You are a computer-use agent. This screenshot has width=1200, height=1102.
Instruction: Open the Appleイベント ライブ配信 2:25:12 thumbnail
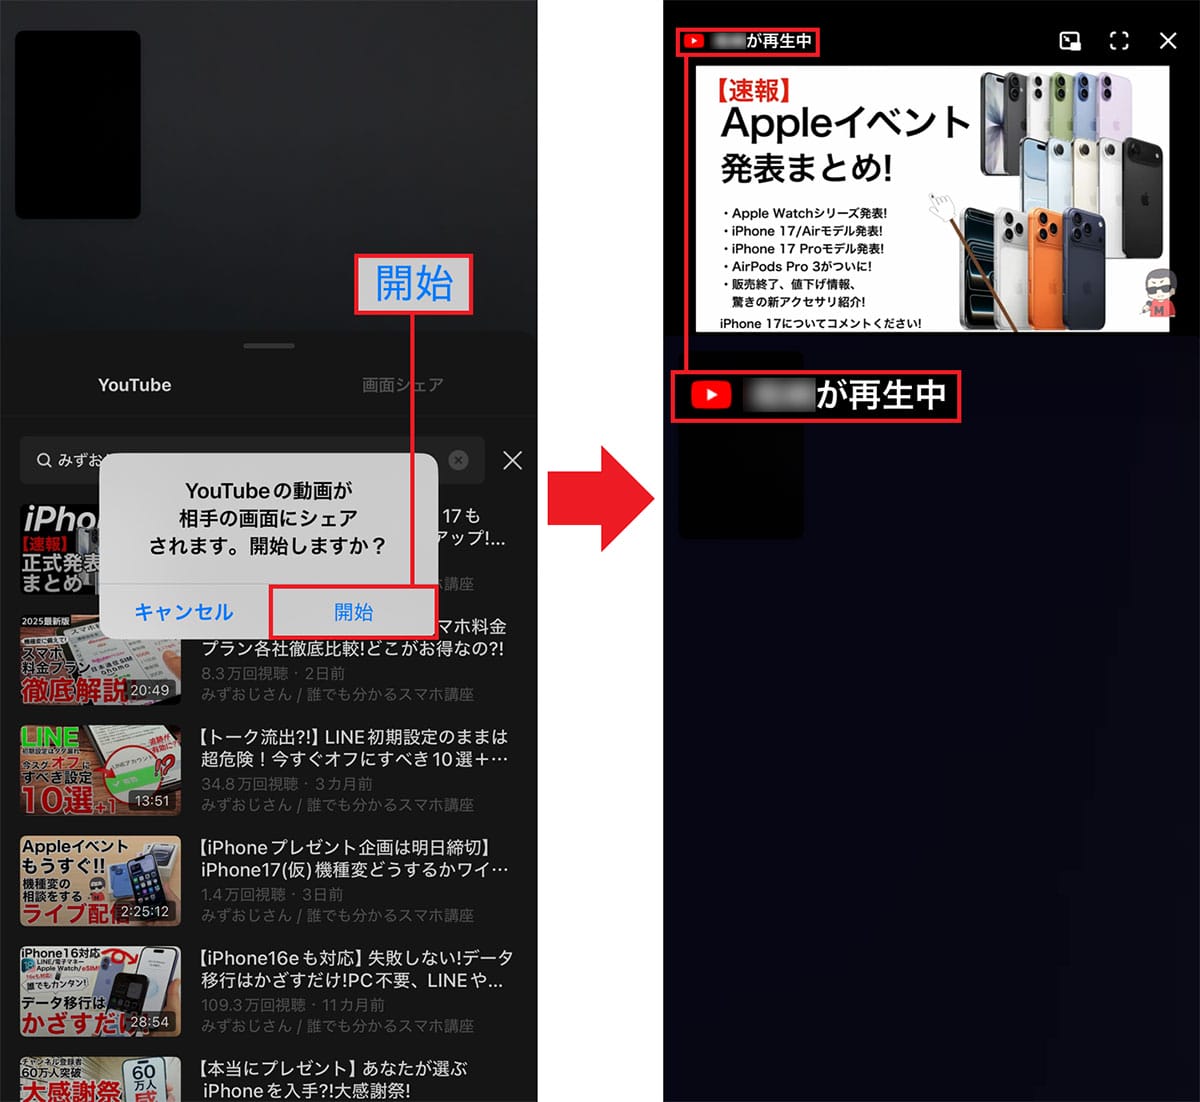click(100, 881)
